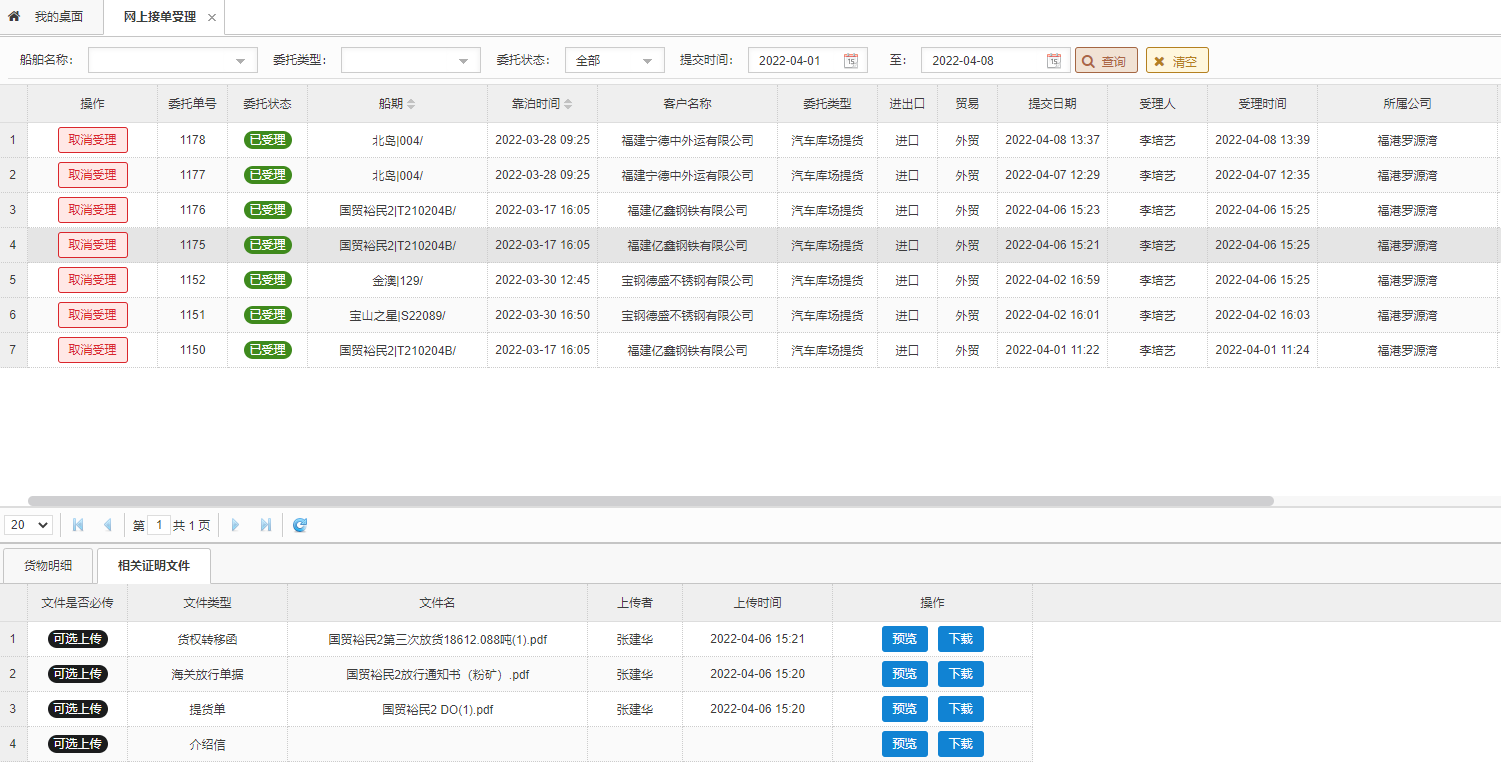Click 福建宁德中外运有限公司 in order 1177 row
Image resolution: width=1501 pixels, height=770 pixels.
pos(688,175)
